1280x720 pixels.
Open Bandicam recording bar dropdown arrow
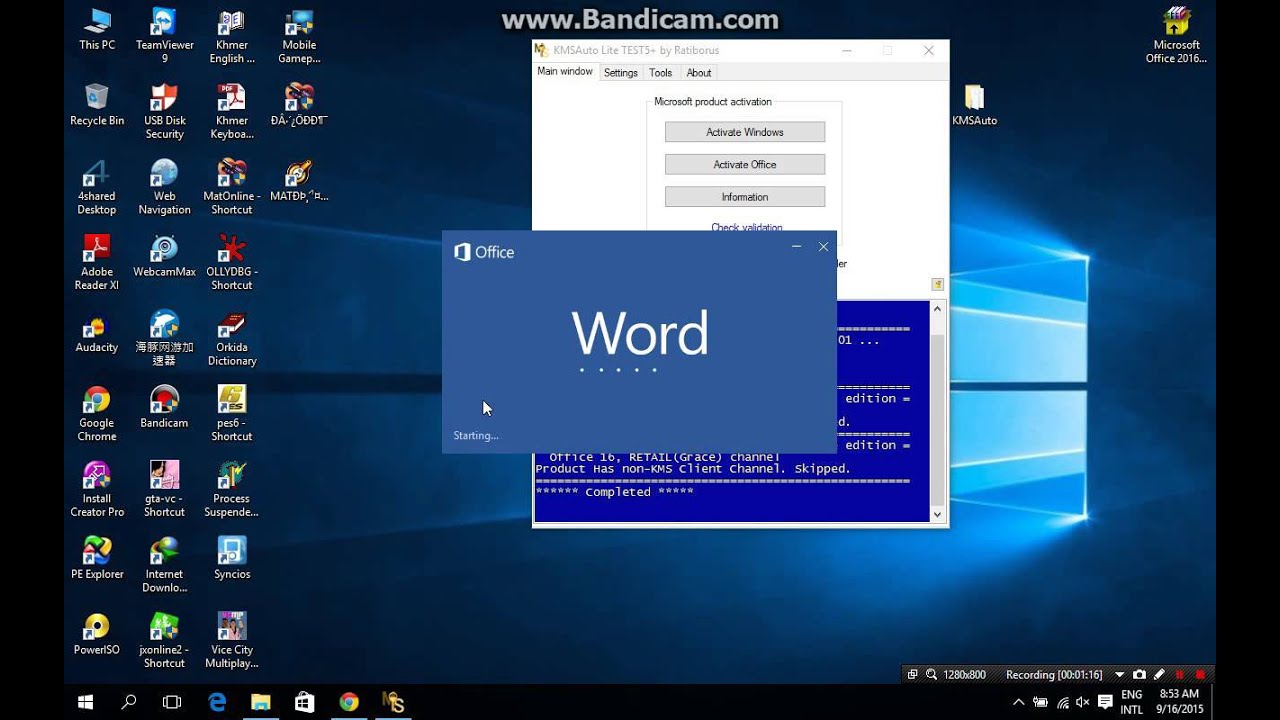coord(1119,675)
